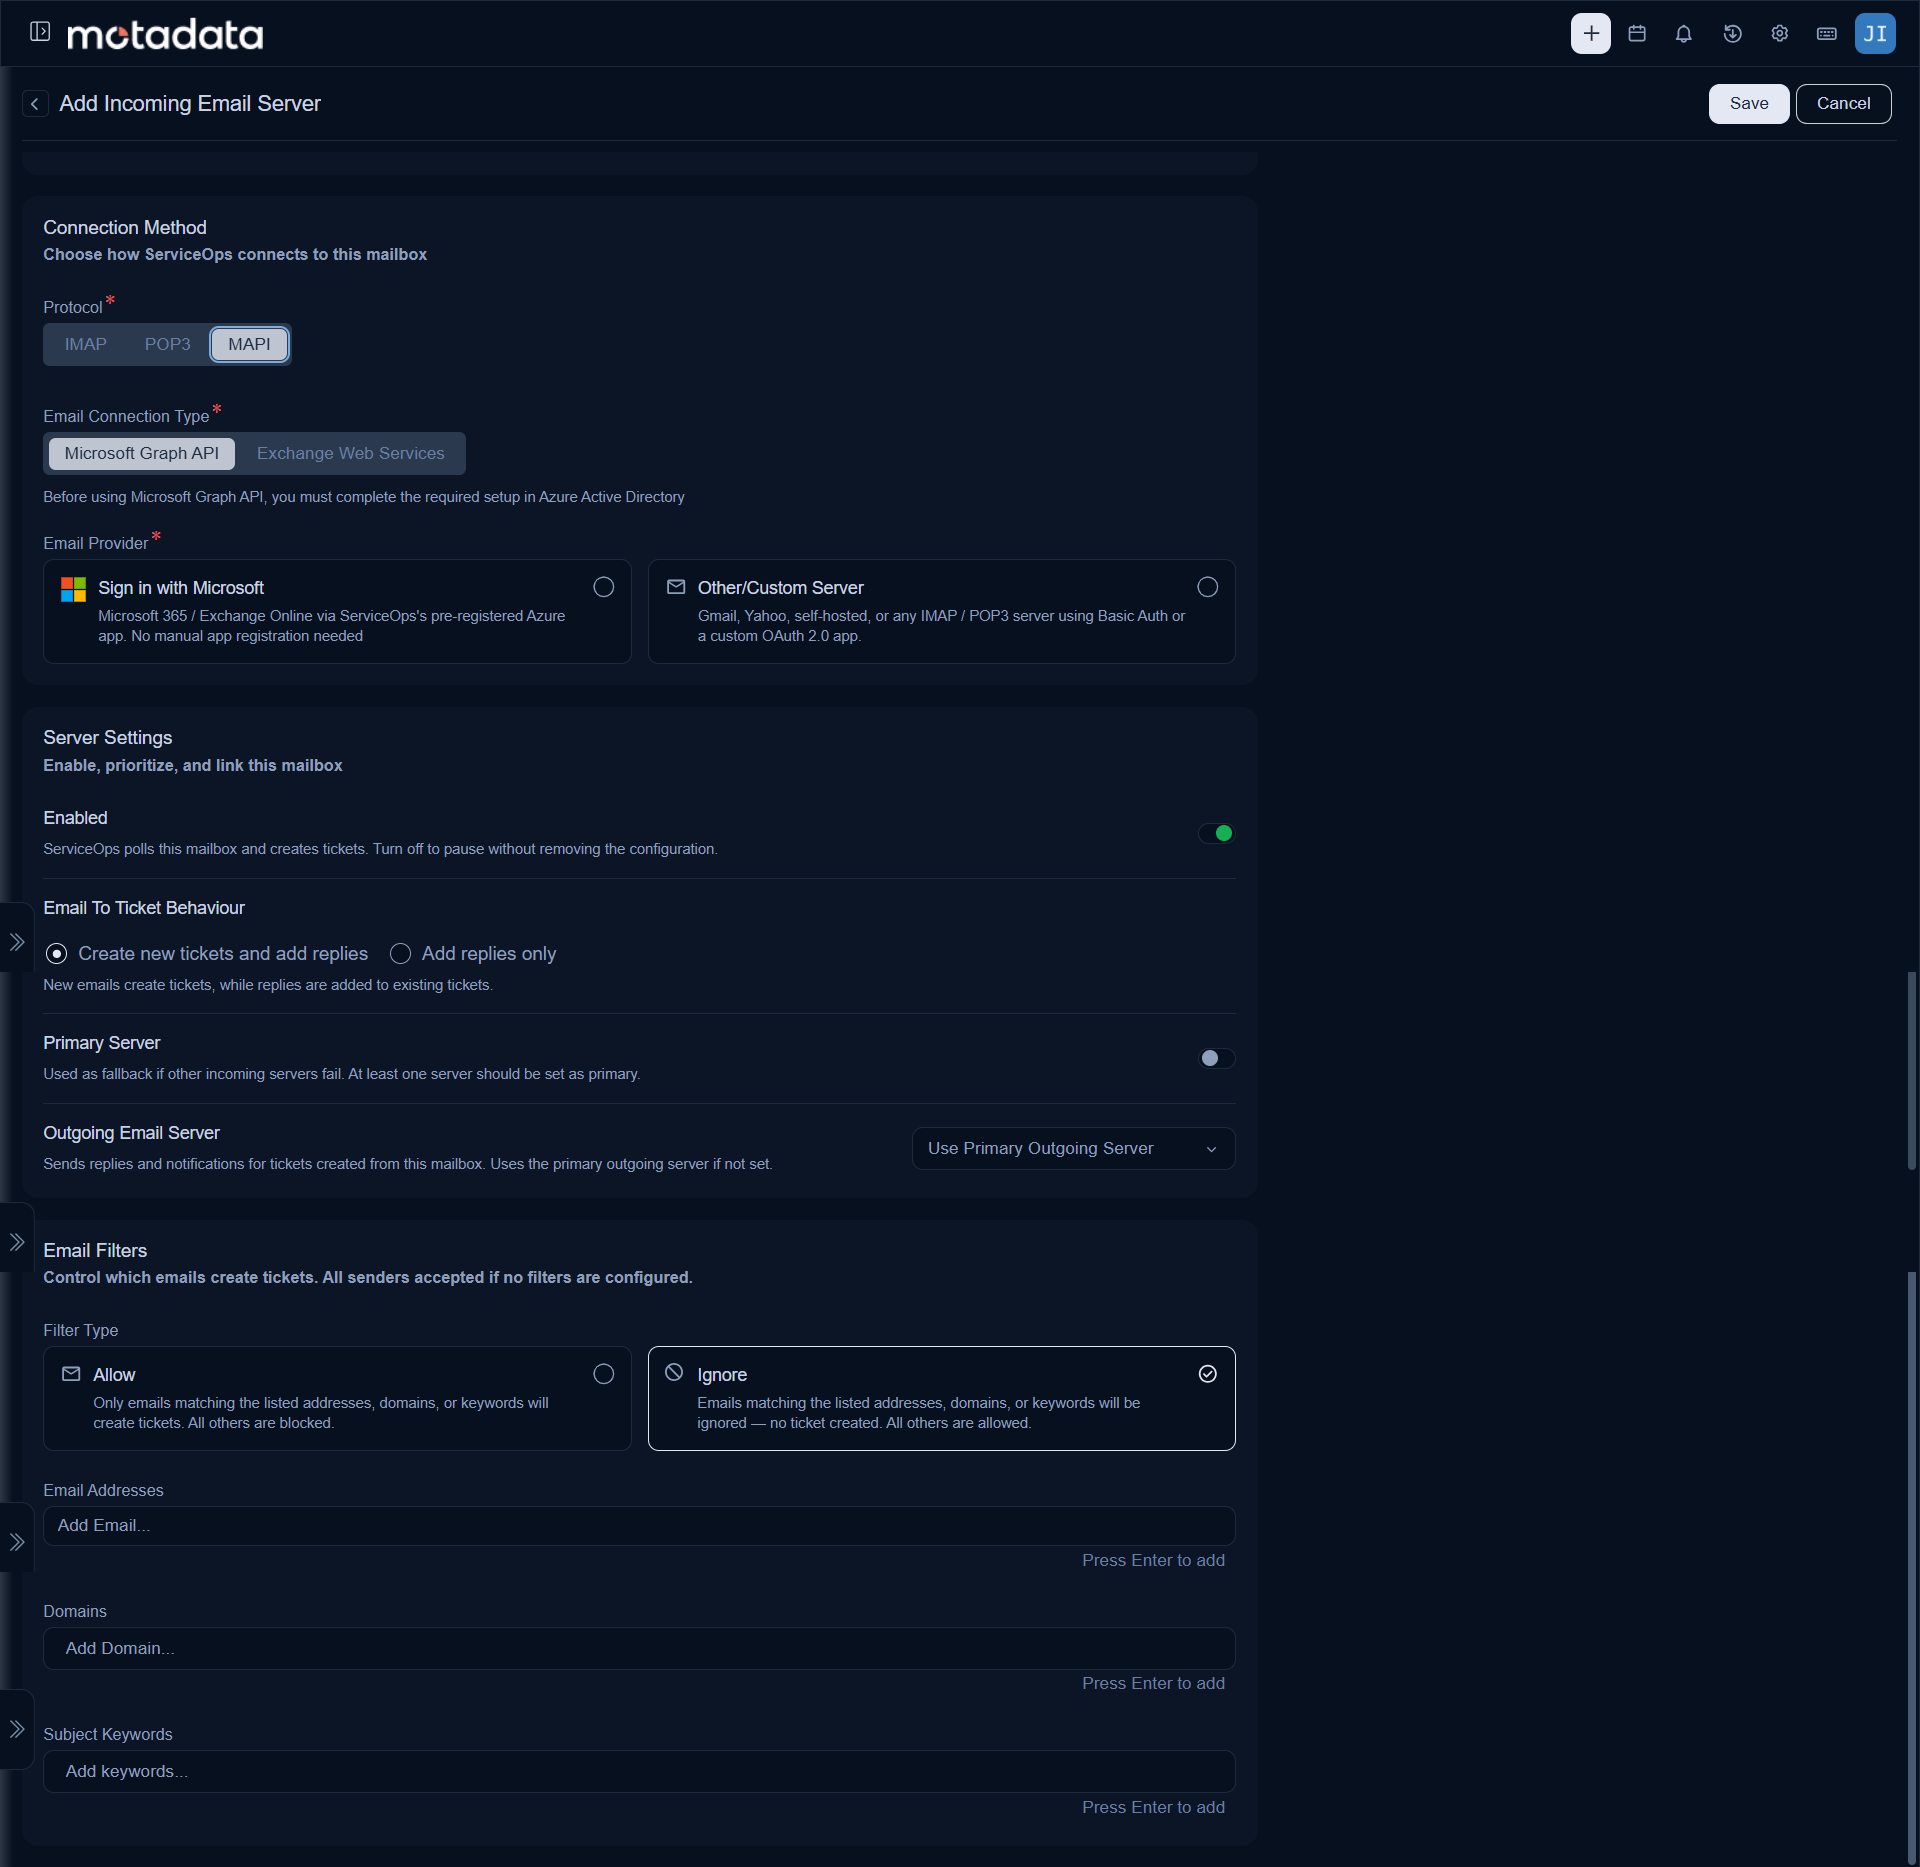Click the Microsoft logo on sign-in card

(73, 589)
